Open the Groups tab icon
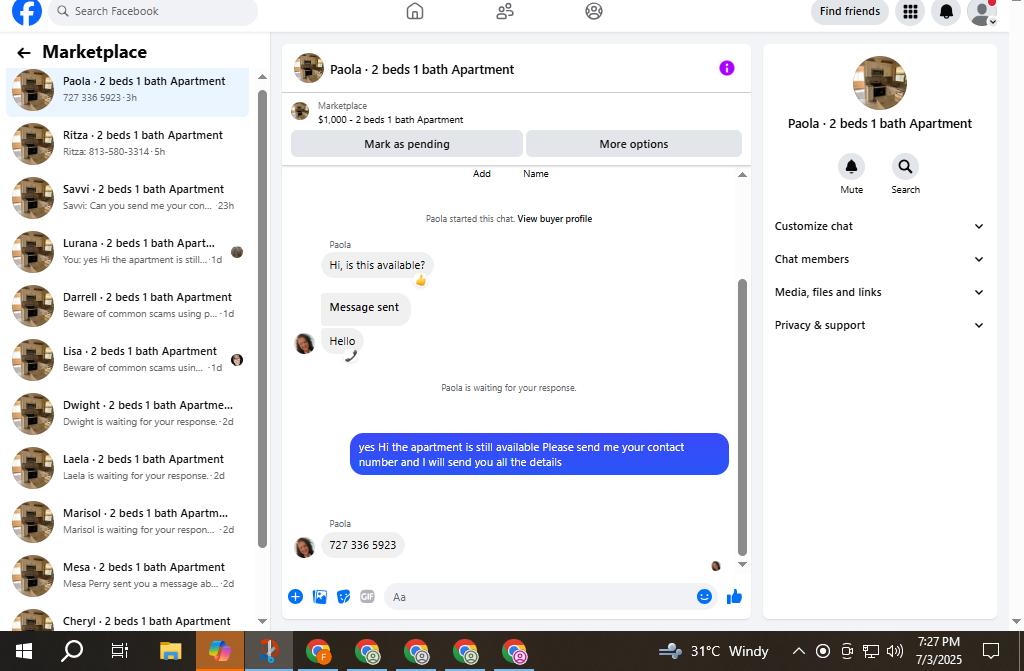 (594, 11)
